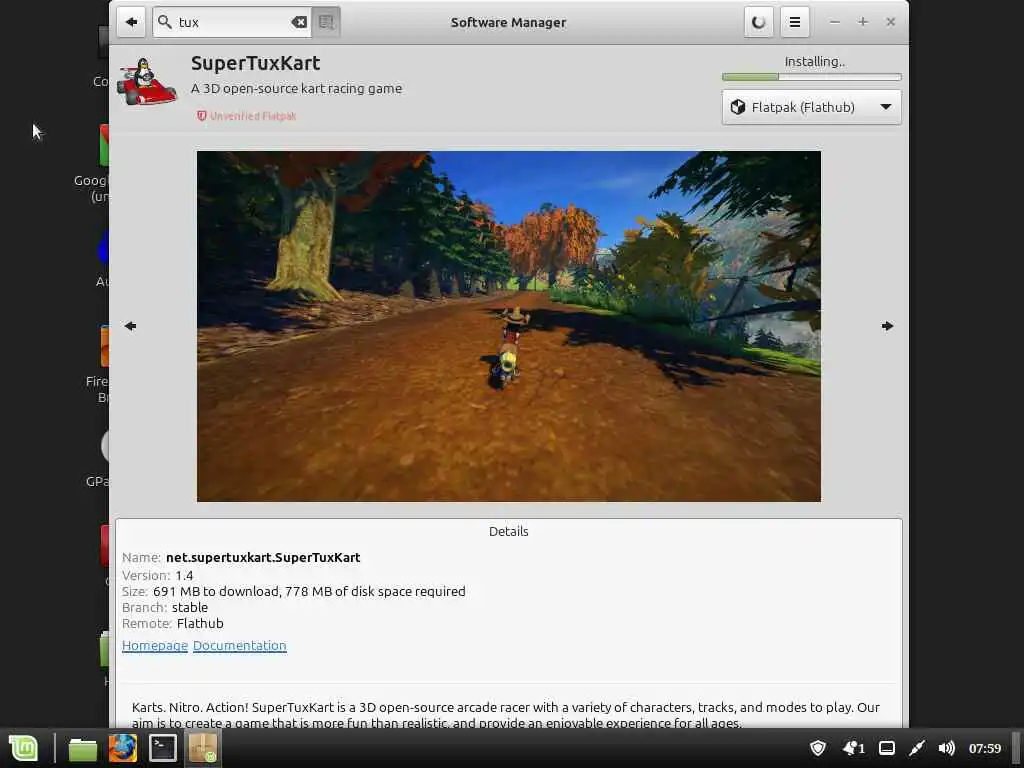
Task: Click the Software Manager taskbar entry
Action: [x=202, y=748]
